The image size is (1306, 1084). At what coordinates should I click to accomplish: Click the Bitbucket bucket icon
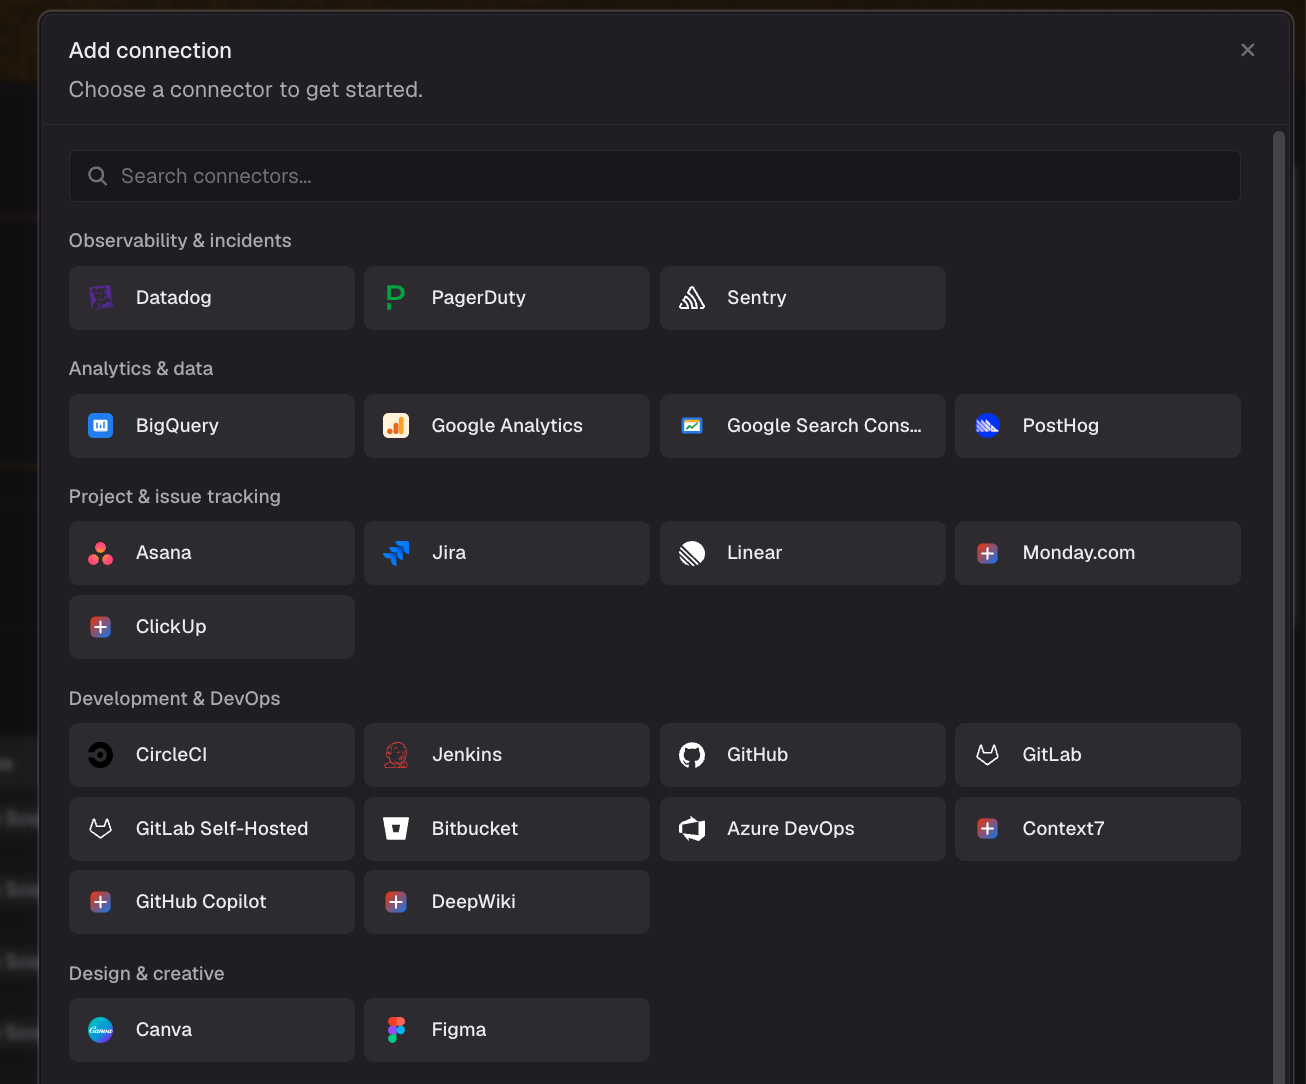click(x=396, y=829)
